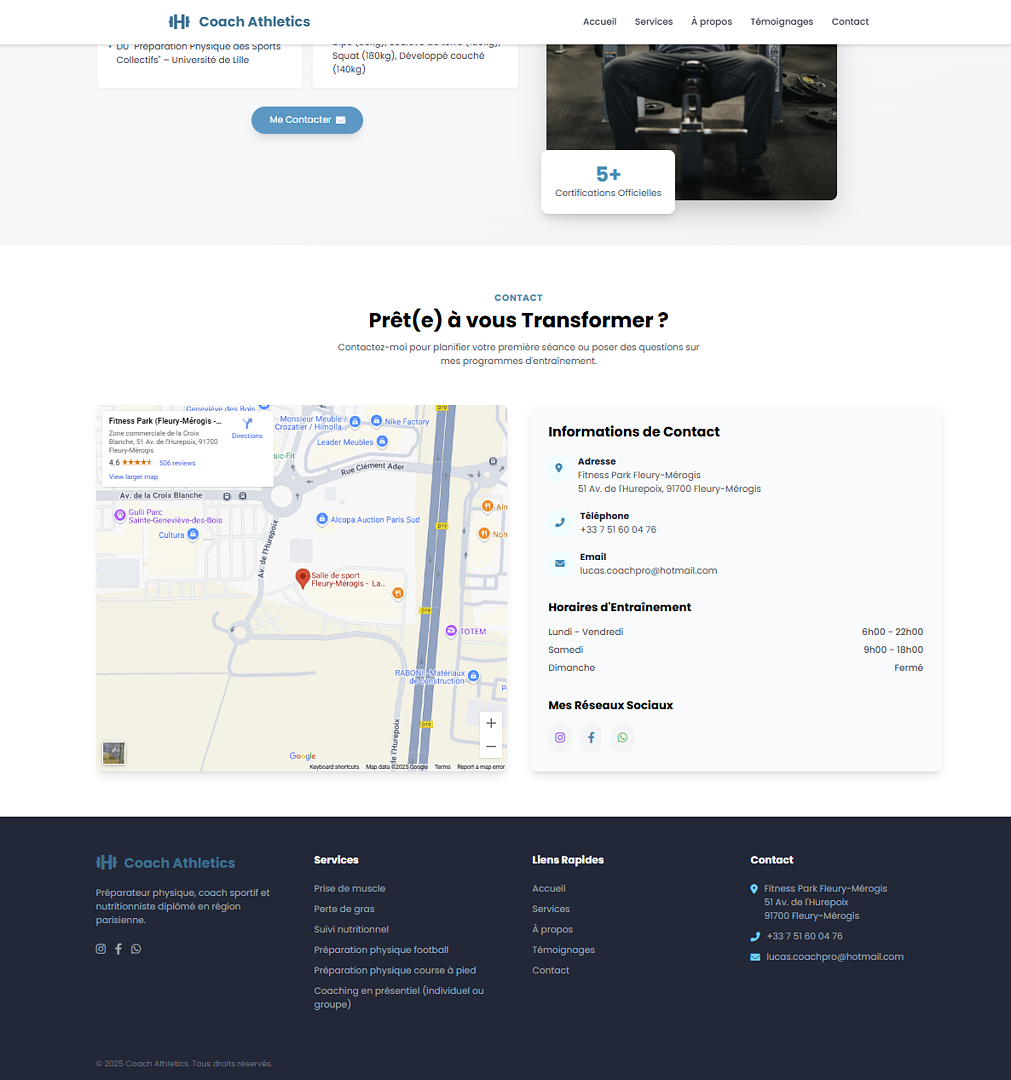The image size is (1011, 1080).
Task: Click the red Salle de sport map pin
Action: click(x=302, y=578)
